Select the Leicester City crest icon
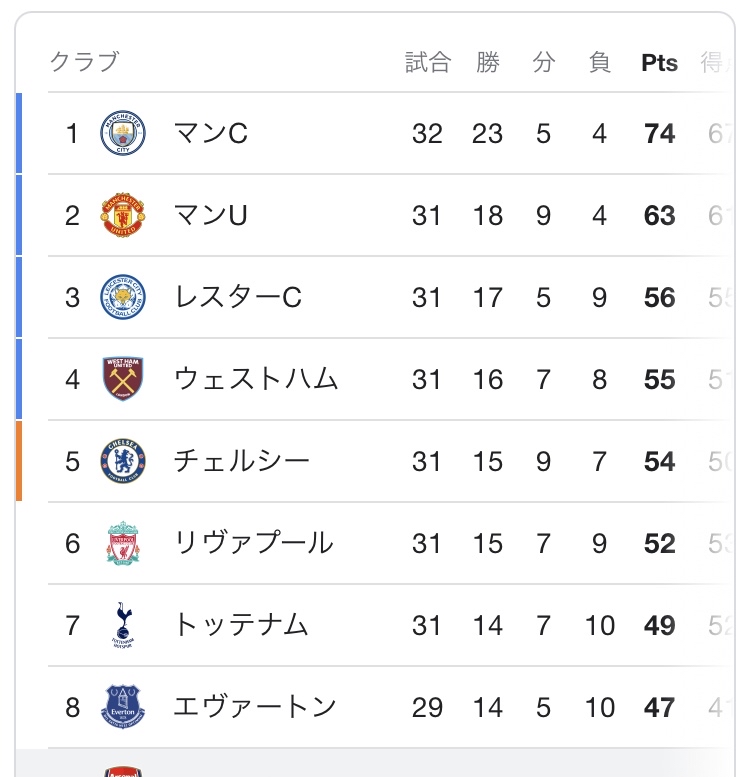Image resolution: width=750 pixels, height=777 pixels. point(123,298)
